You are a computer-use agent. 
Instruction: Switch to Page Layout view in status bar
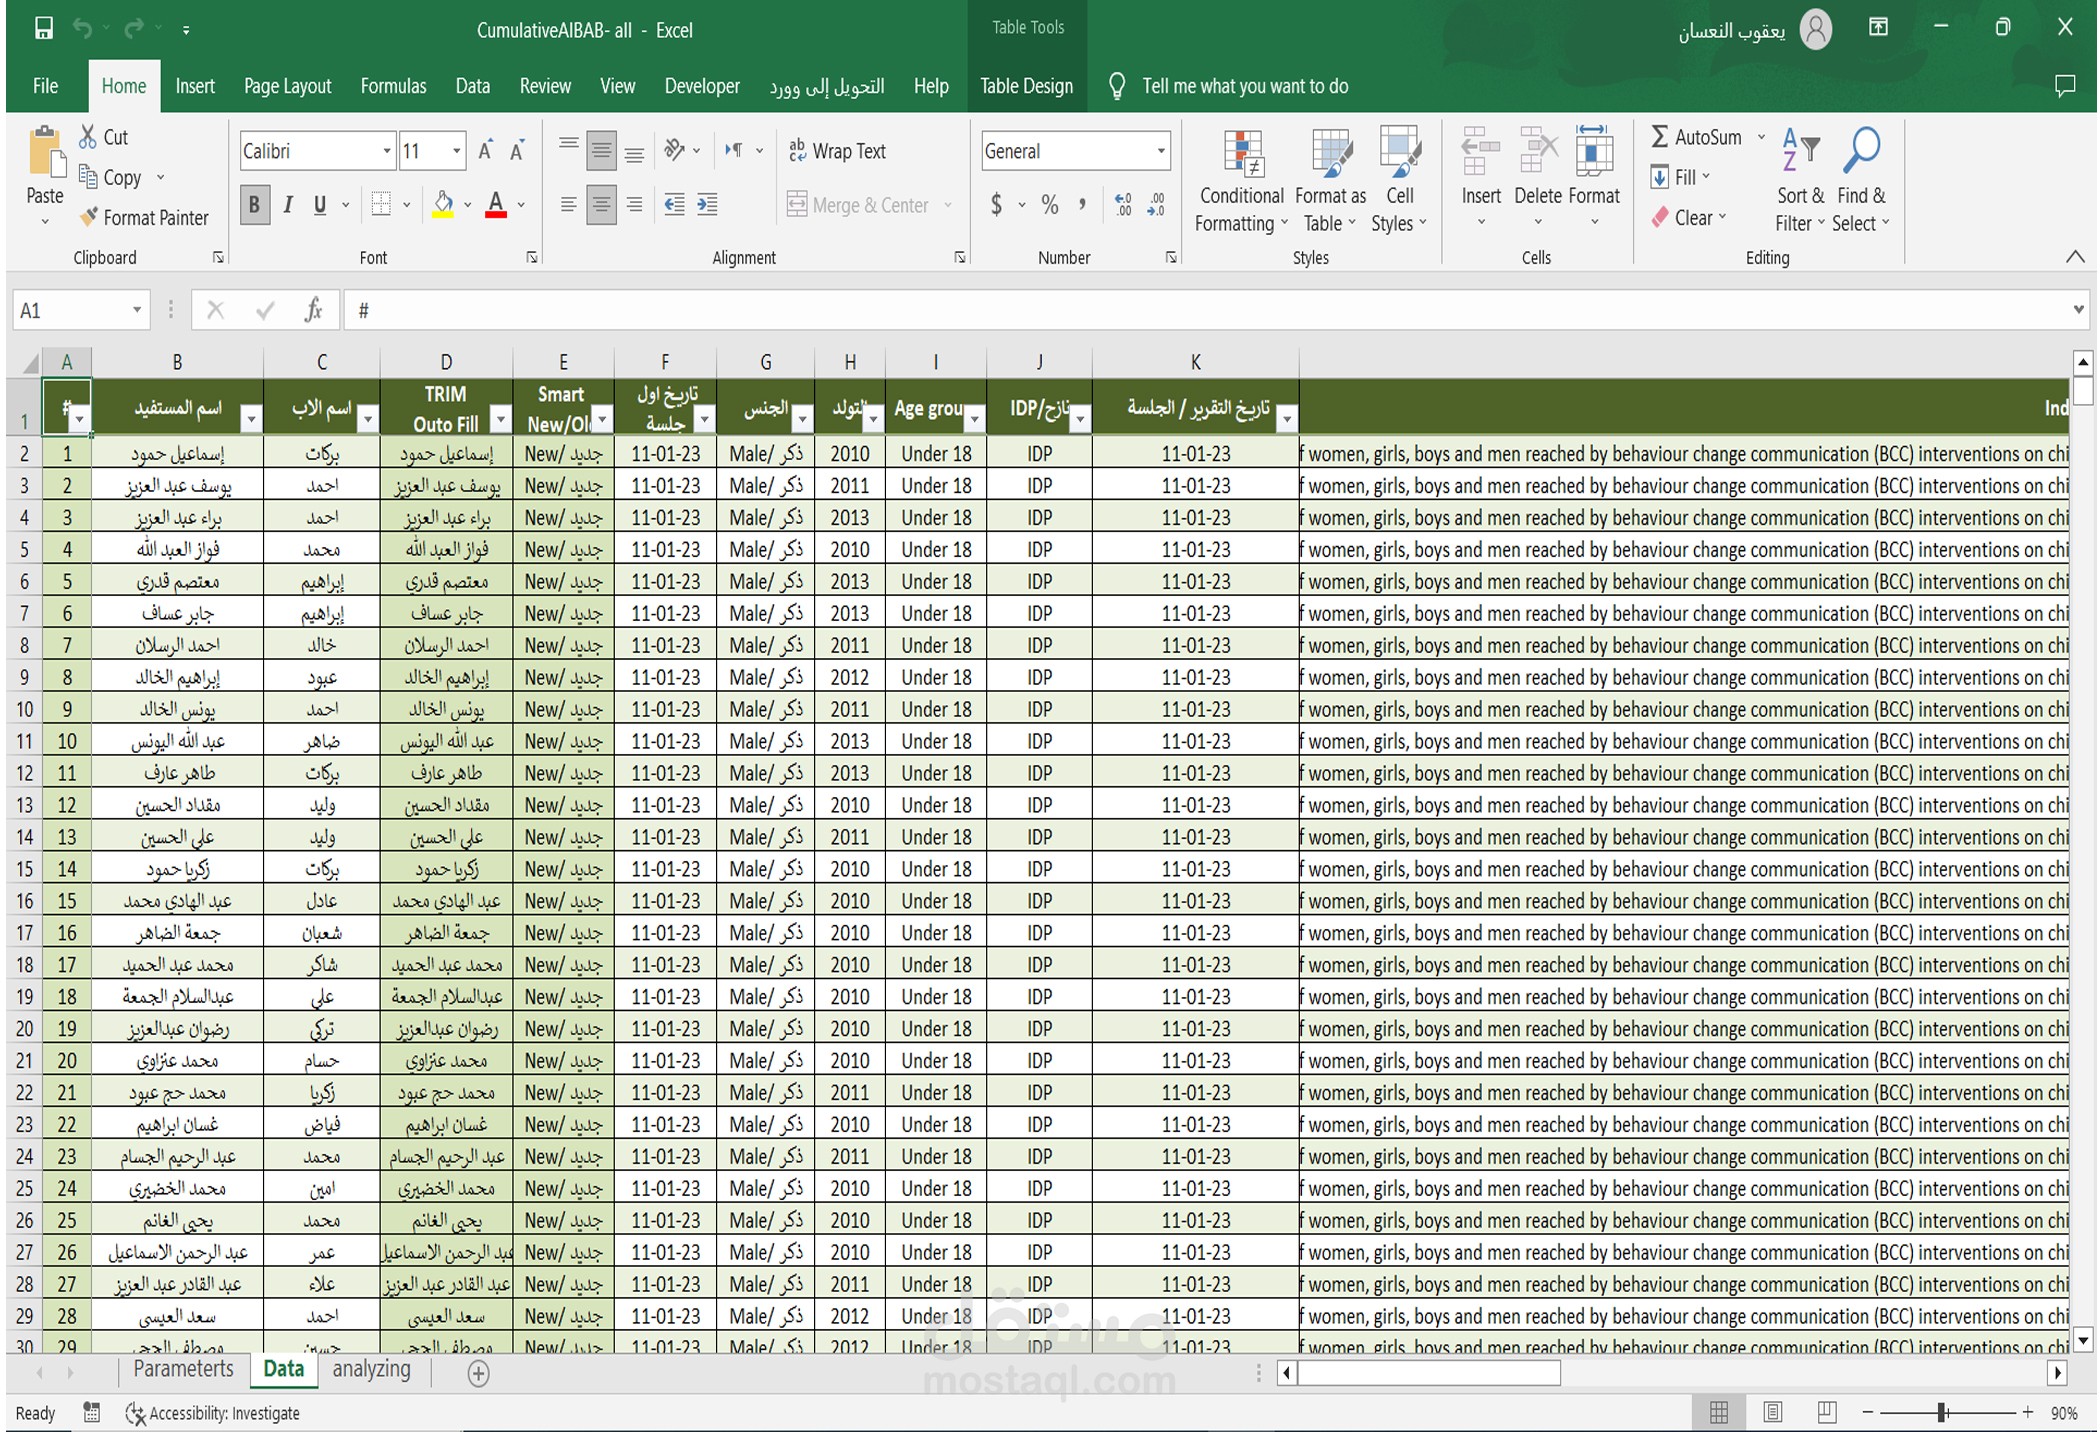tap(1772, 1412)
